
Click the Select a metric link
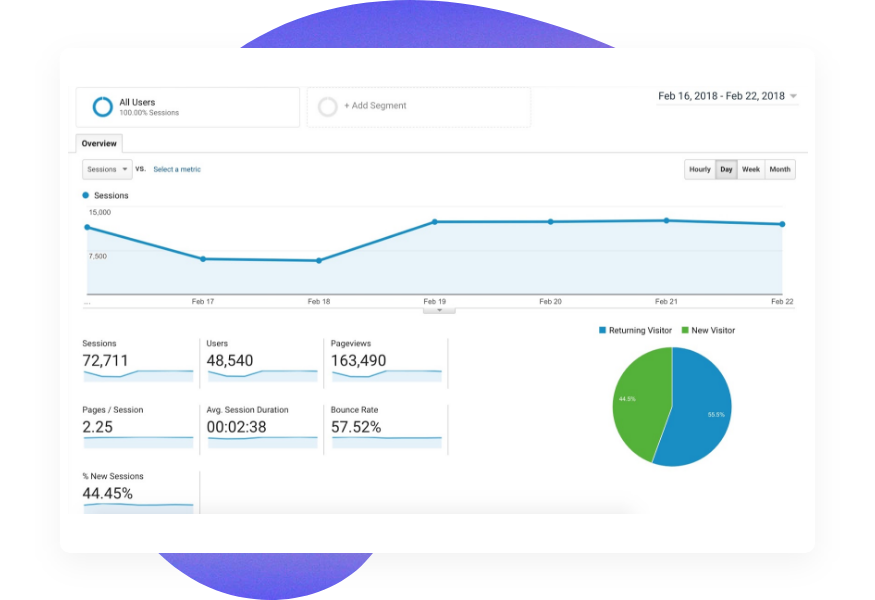177,169
